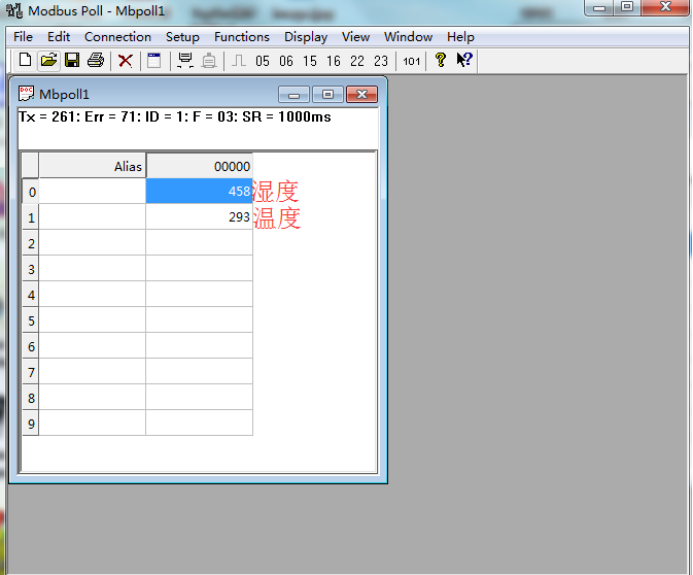Select the cell showing value 458
The height and width of the screenshot is (575, 693).
click(x=199, y=191)
